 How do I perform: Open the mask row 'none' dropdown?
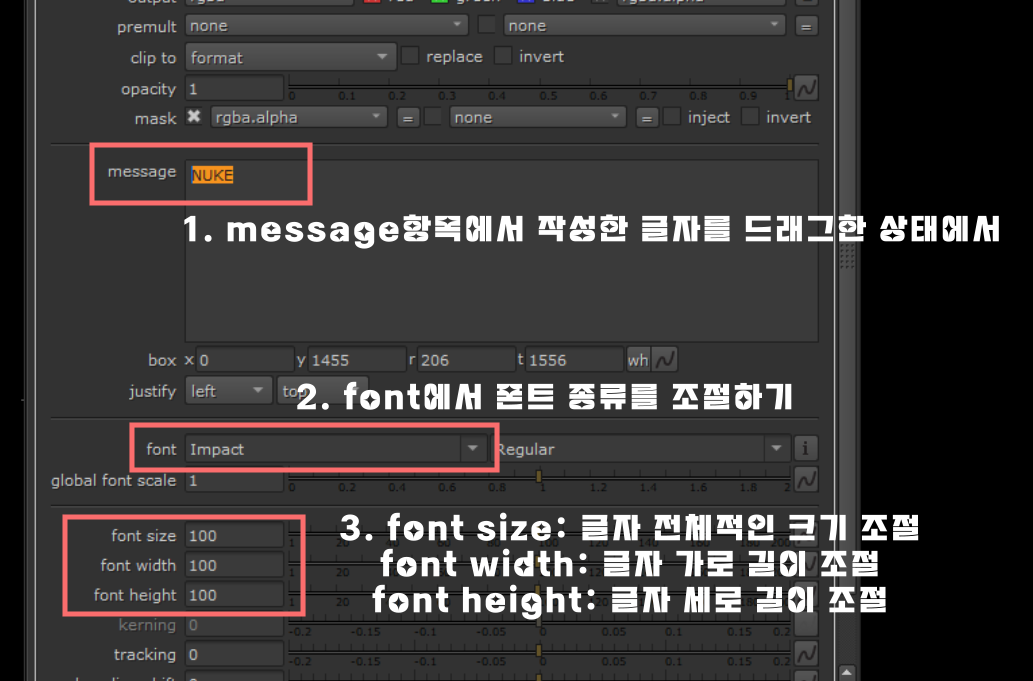click(x=538, y=117)
